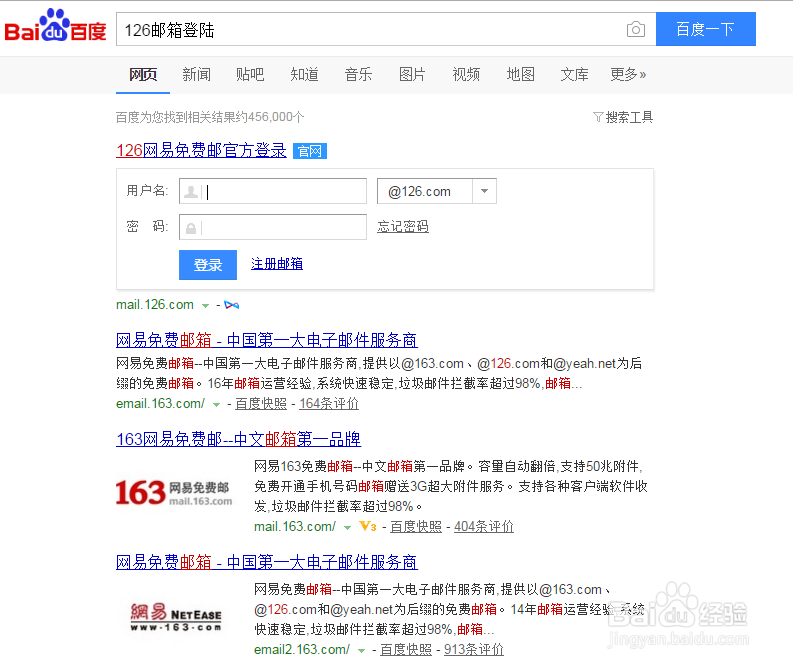Expand the arrow next to email.163.com/
Image resolution: width=793 pixels, height=667 pixels.
pos(216,405)
